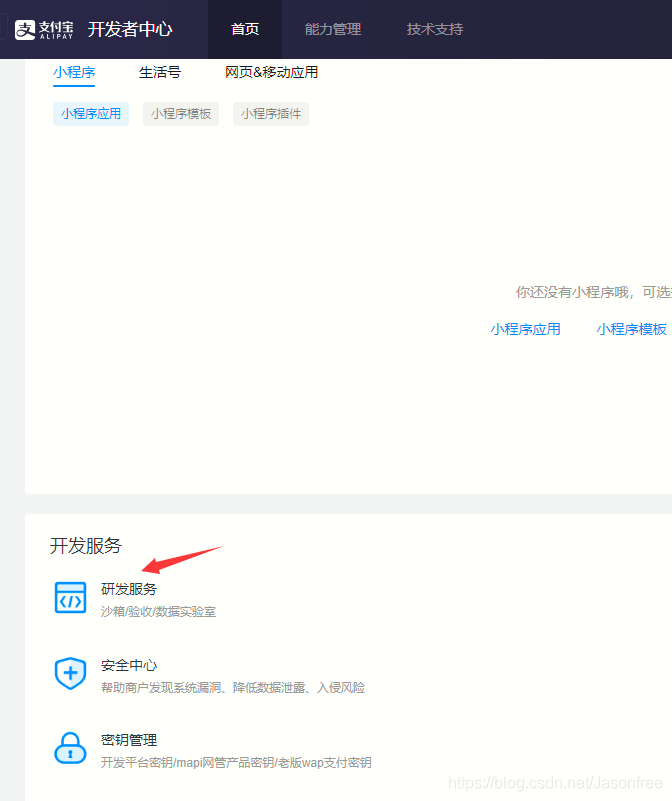Switch to the 小程序 tab
This screenshot has height=801, width=672.
pyautogui.click(x=74, y=73)
